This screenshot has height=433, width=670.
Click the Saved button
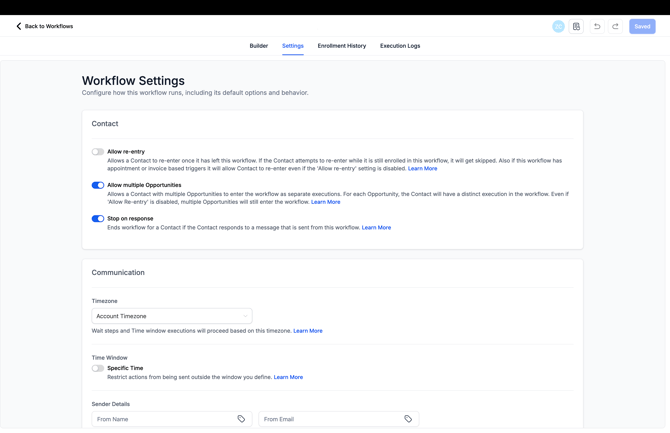point(642,27)
